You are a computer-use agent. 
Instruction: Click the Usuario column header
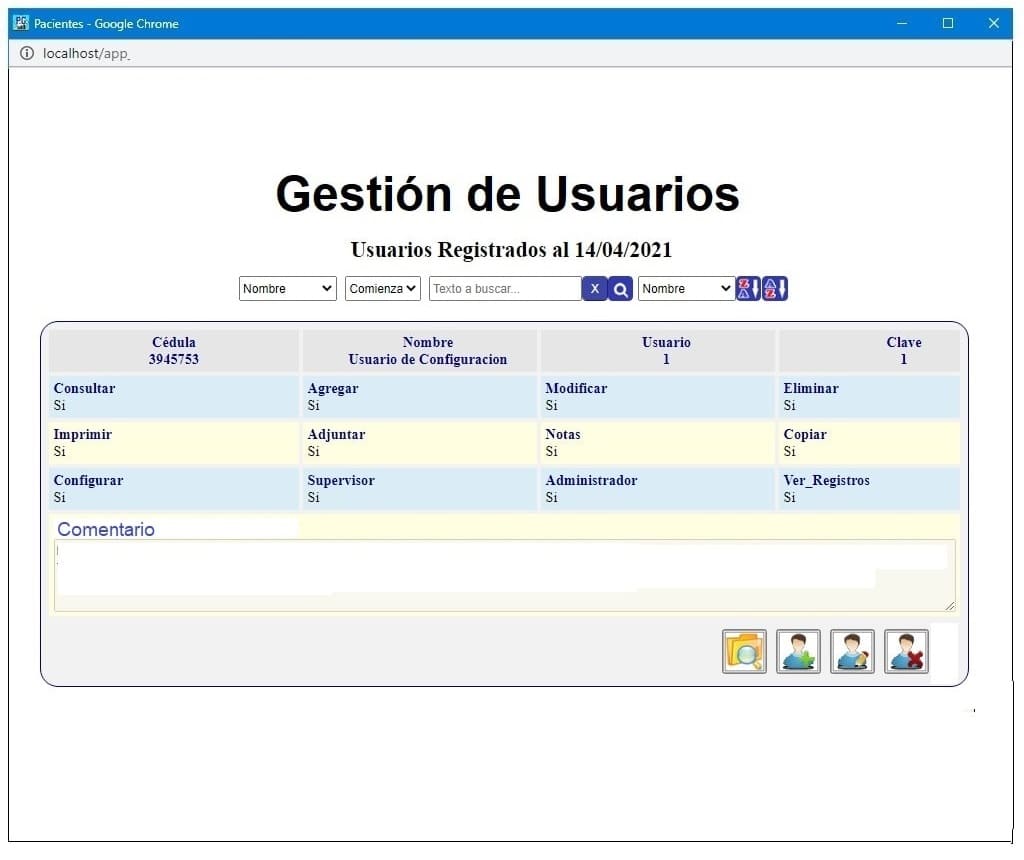666,342
